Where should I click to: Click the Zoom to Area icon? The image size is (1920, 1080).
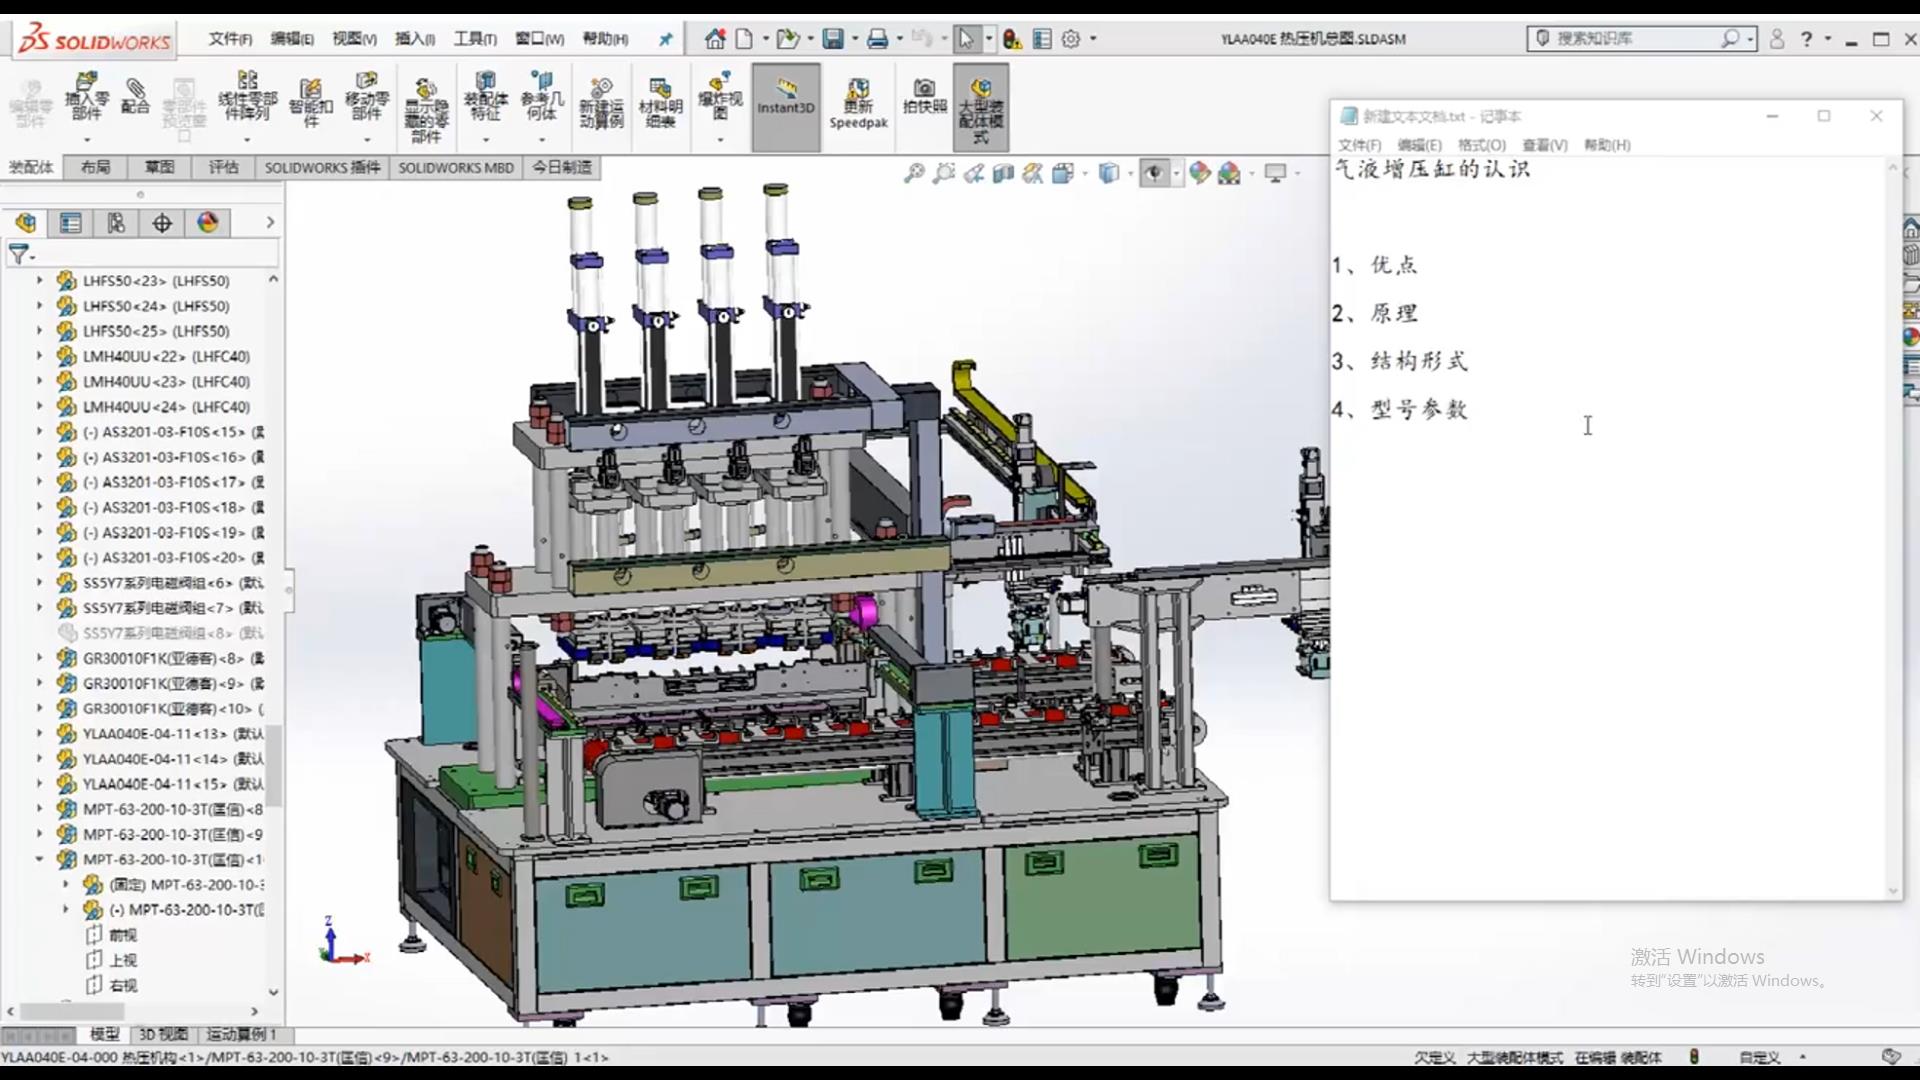943,173
